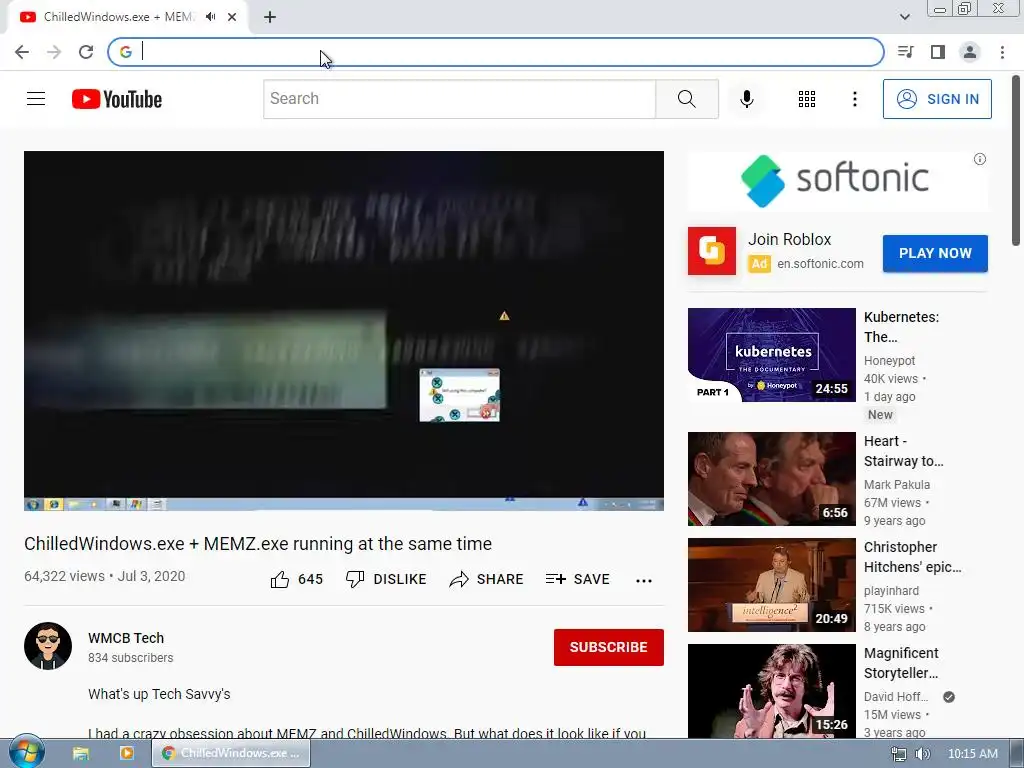Mute tab via speaker icon on tab

pyautogui.click(x=210, y=17)
